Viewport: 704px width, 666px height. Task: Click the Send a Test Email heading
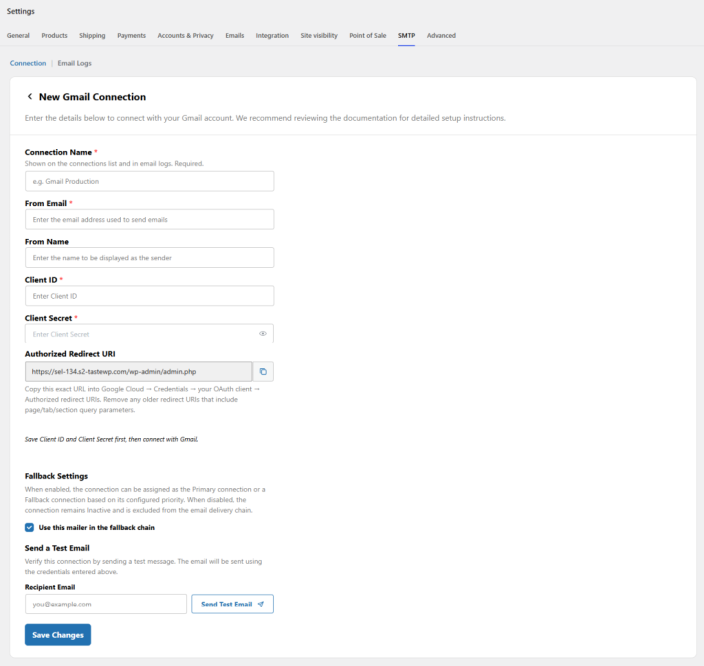57,548
